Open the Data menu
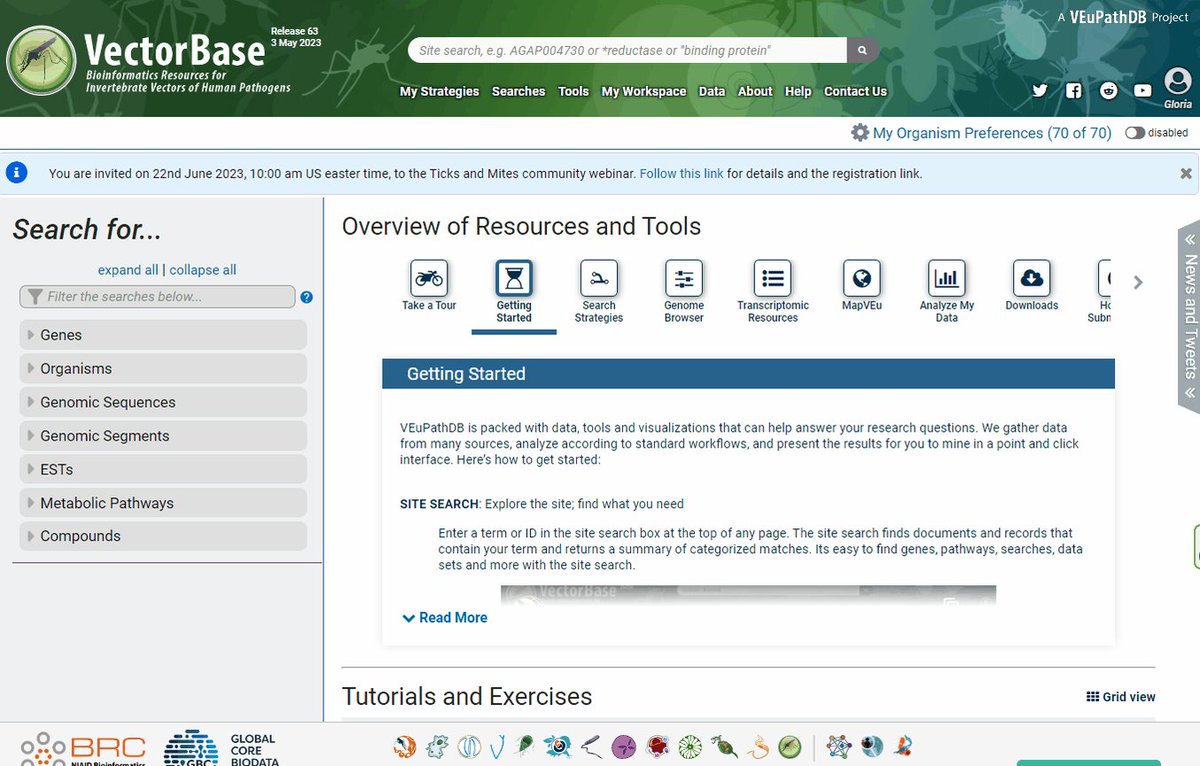The width and height of the screenshot is (1200, 766). (x=712, y=91)
